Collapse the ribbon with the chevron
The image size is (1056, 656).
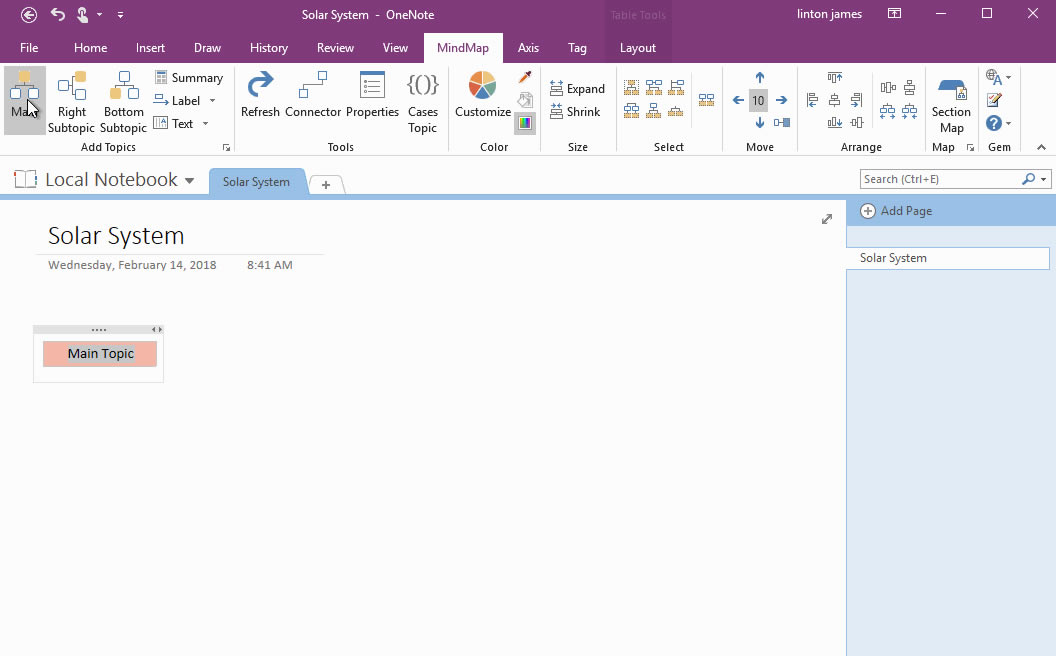[x=1043, y=147]
